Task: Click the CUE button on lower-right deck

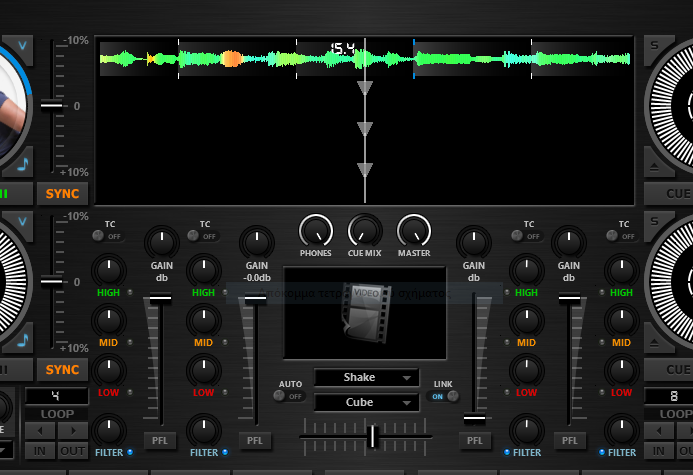Action: [x=668, y=369]
